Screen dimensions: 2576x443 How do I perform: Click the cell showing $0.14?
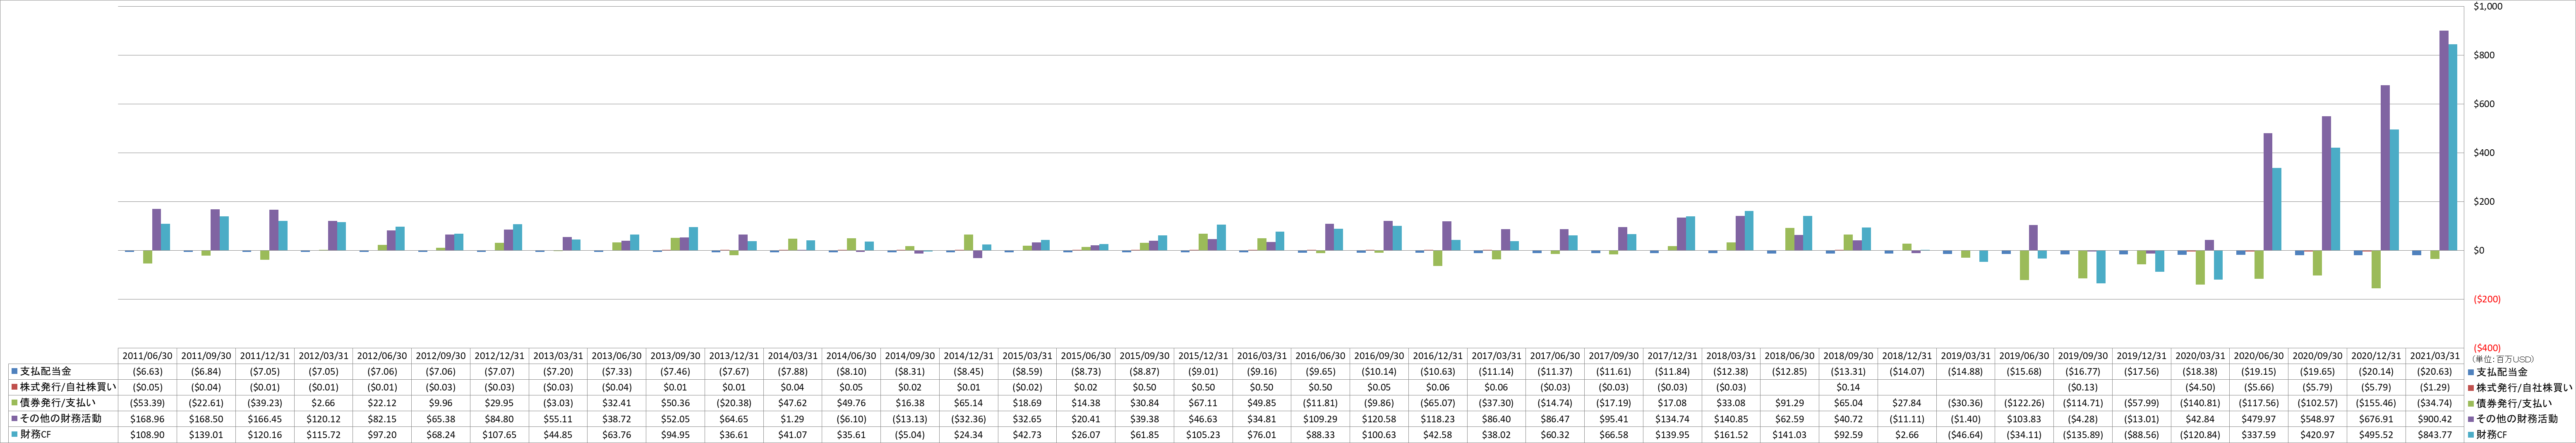coord(1847,387)
